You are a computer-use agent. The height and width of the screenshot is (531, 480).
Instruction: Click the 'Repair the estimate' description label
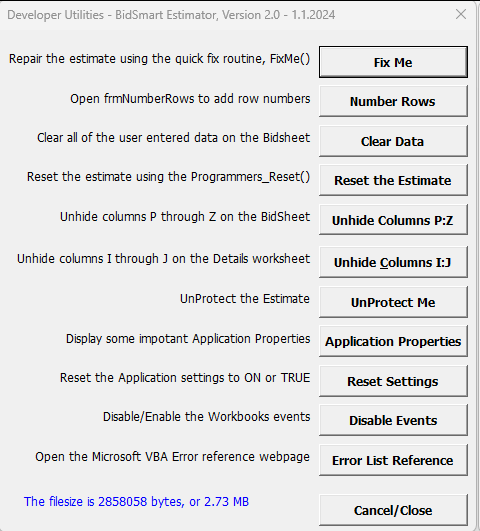(x=159, y=59)
